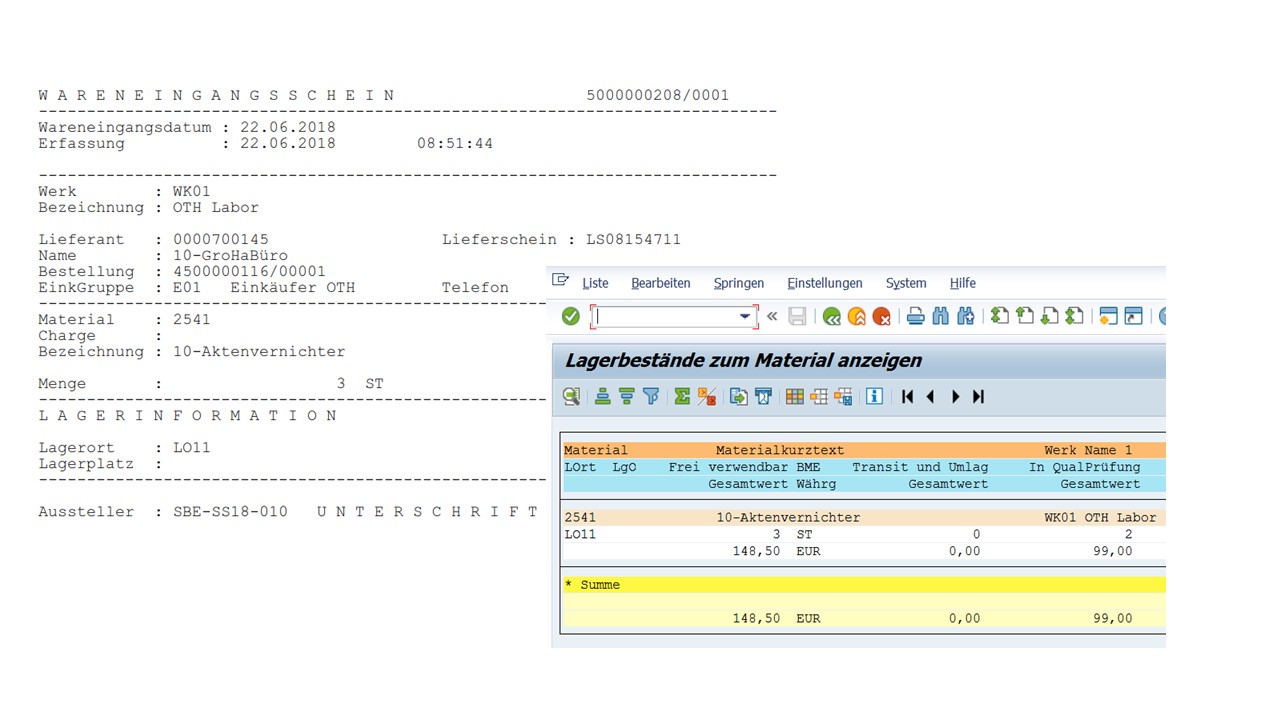
Task: Click the Sum (sigma) icon
Action: pyautogui.click(x=682, y=397)
